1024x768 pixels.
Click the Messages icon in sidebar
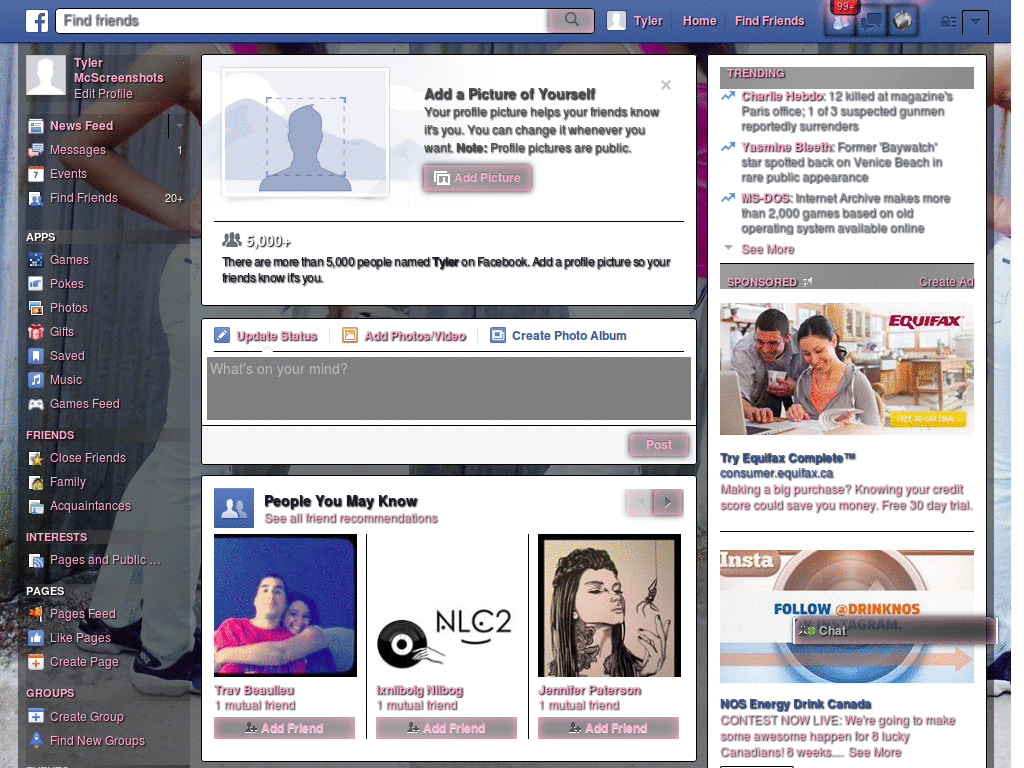pyautogui.click(x=36, y=150)
